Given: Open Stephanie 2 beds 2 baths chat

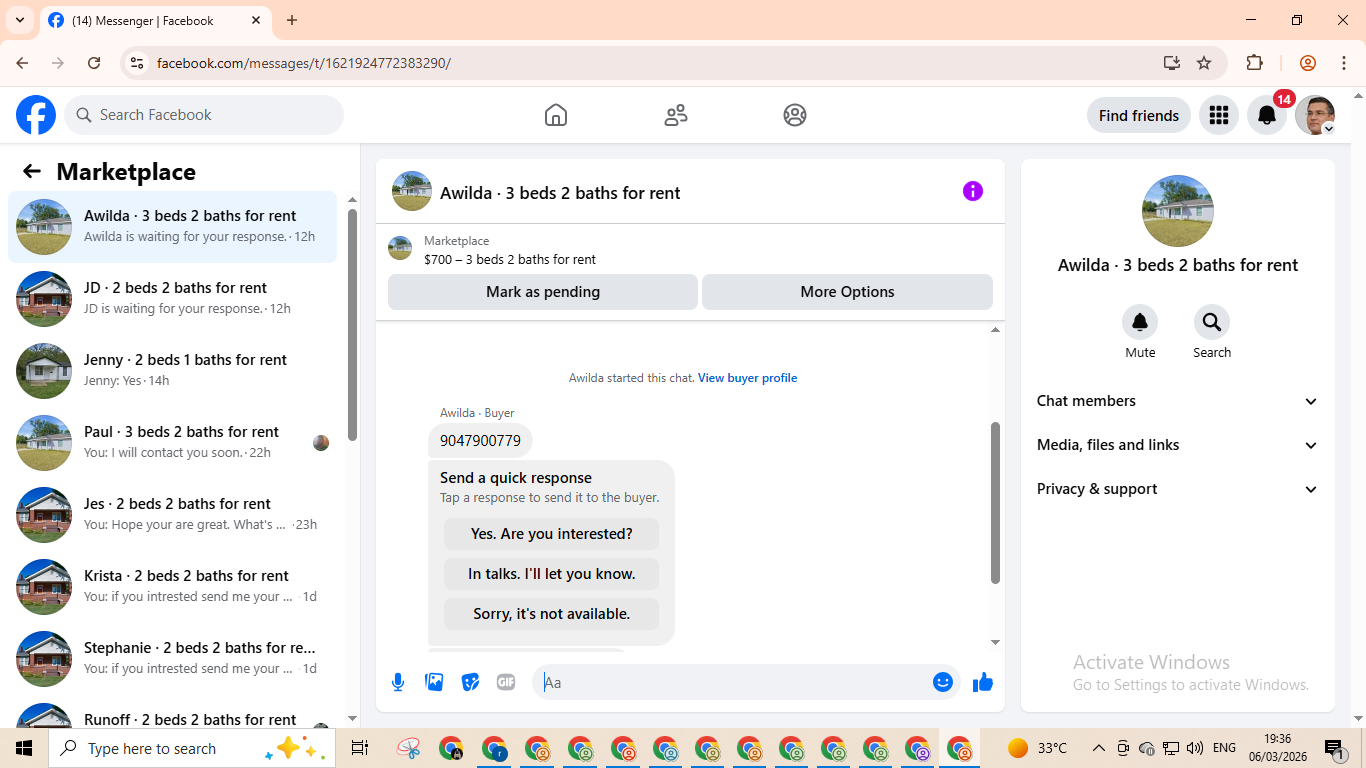Looking at the screenshot, I should tap(172, 659).
